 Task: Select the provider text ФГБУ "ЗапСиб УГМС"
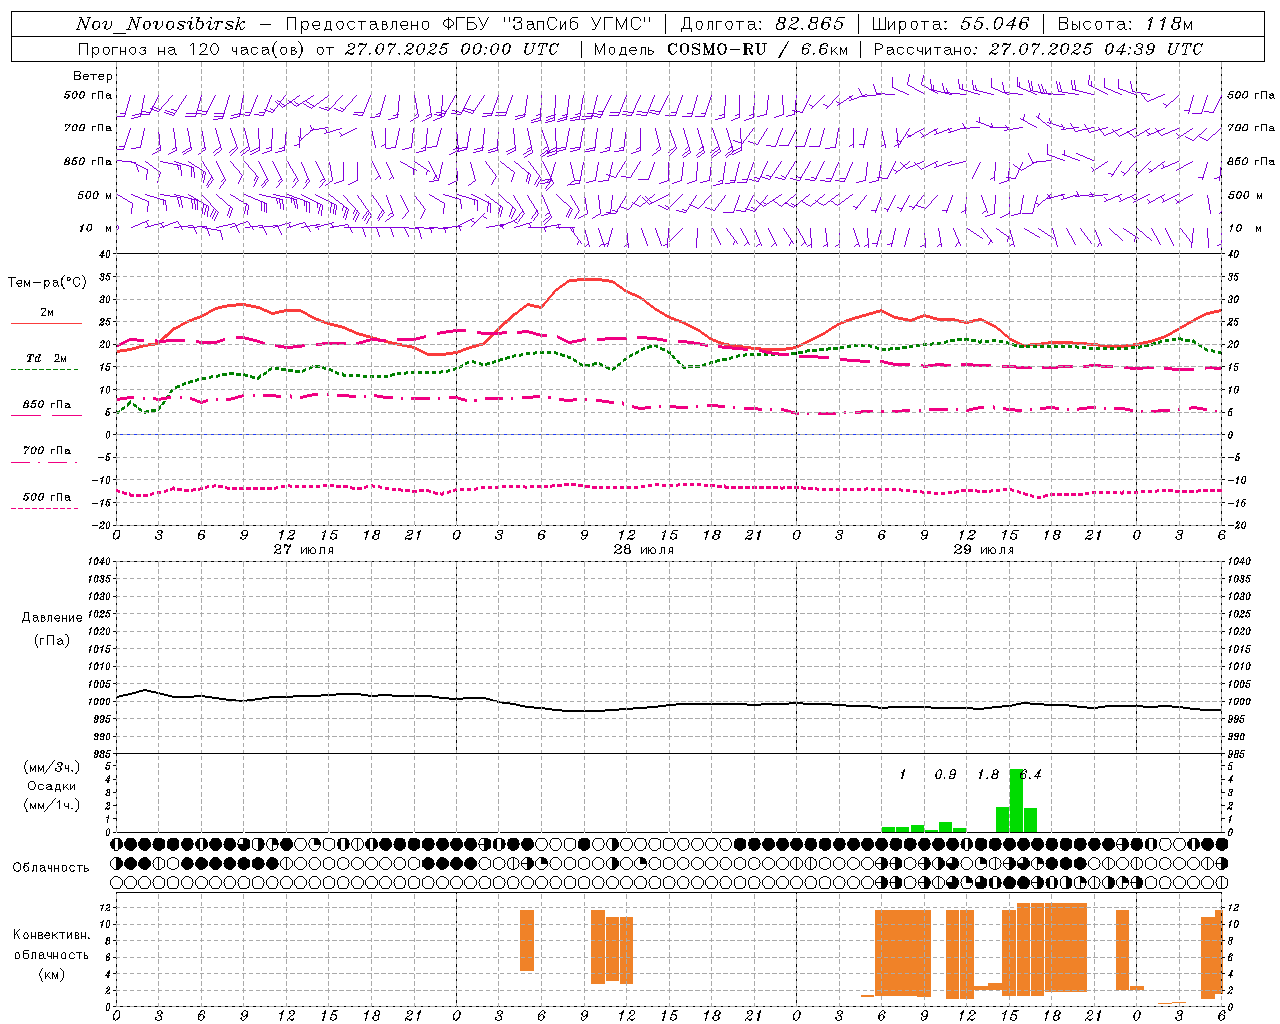546,24
